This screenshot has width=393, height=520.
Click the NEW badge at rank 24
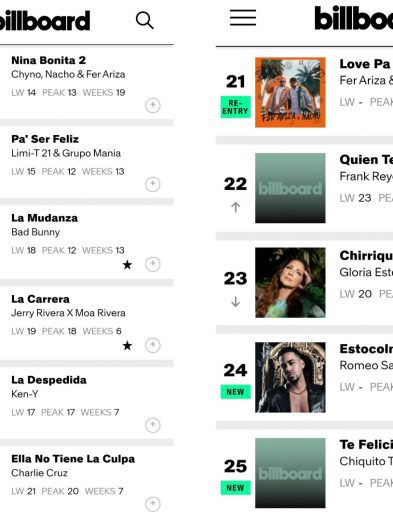235,392
